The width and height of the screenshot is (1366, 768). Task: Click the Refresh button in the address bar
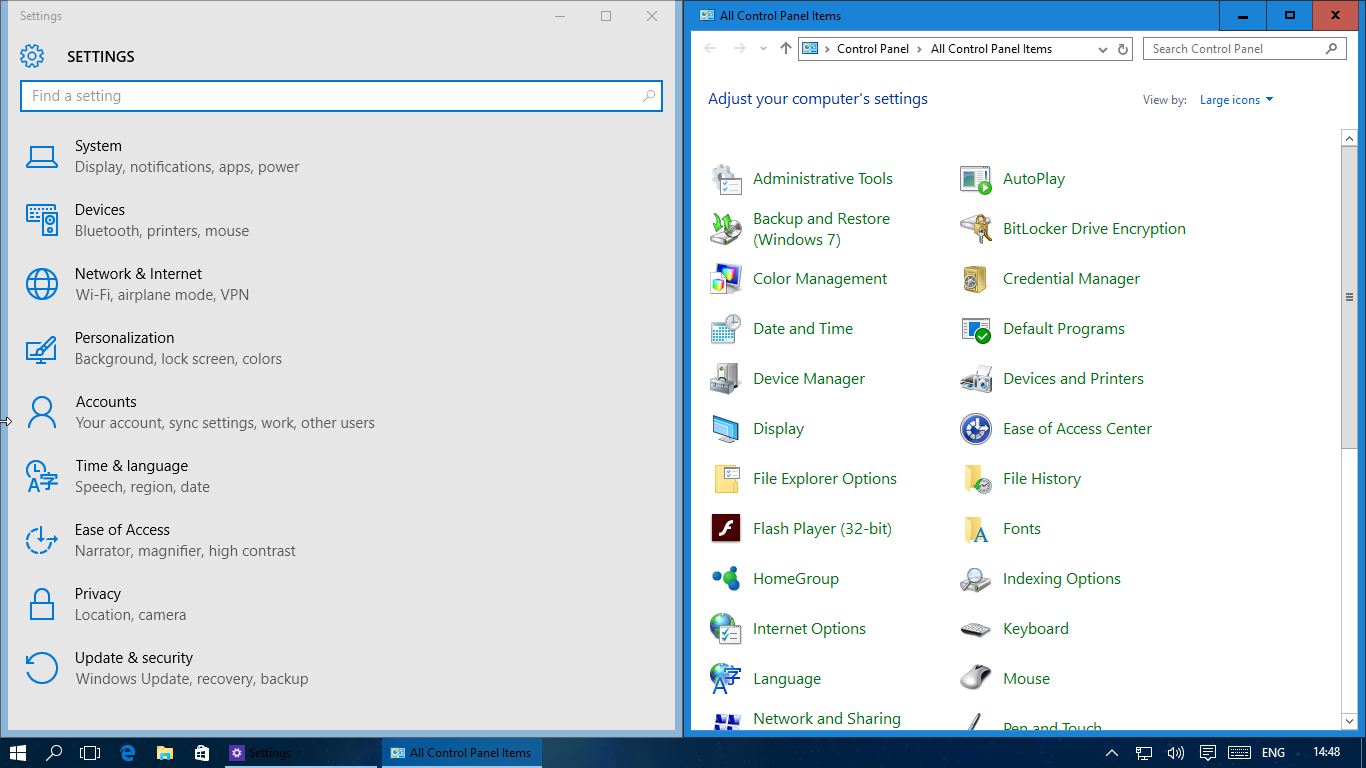point(1123,49)
